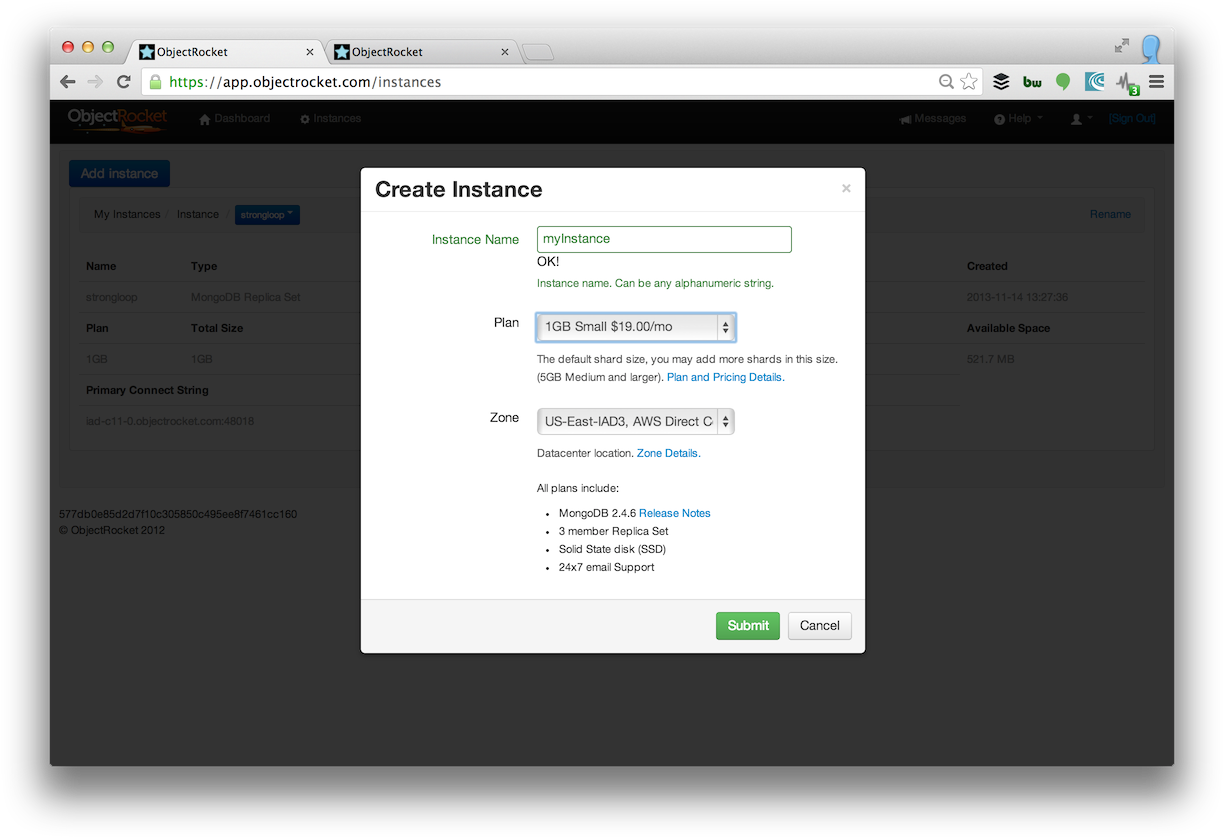Open the Zone dropdown

pos(636,421)
